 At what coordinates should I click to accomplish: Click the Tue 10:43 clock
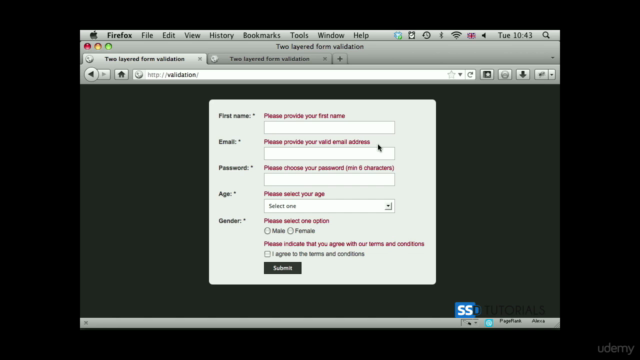(515, 36)
